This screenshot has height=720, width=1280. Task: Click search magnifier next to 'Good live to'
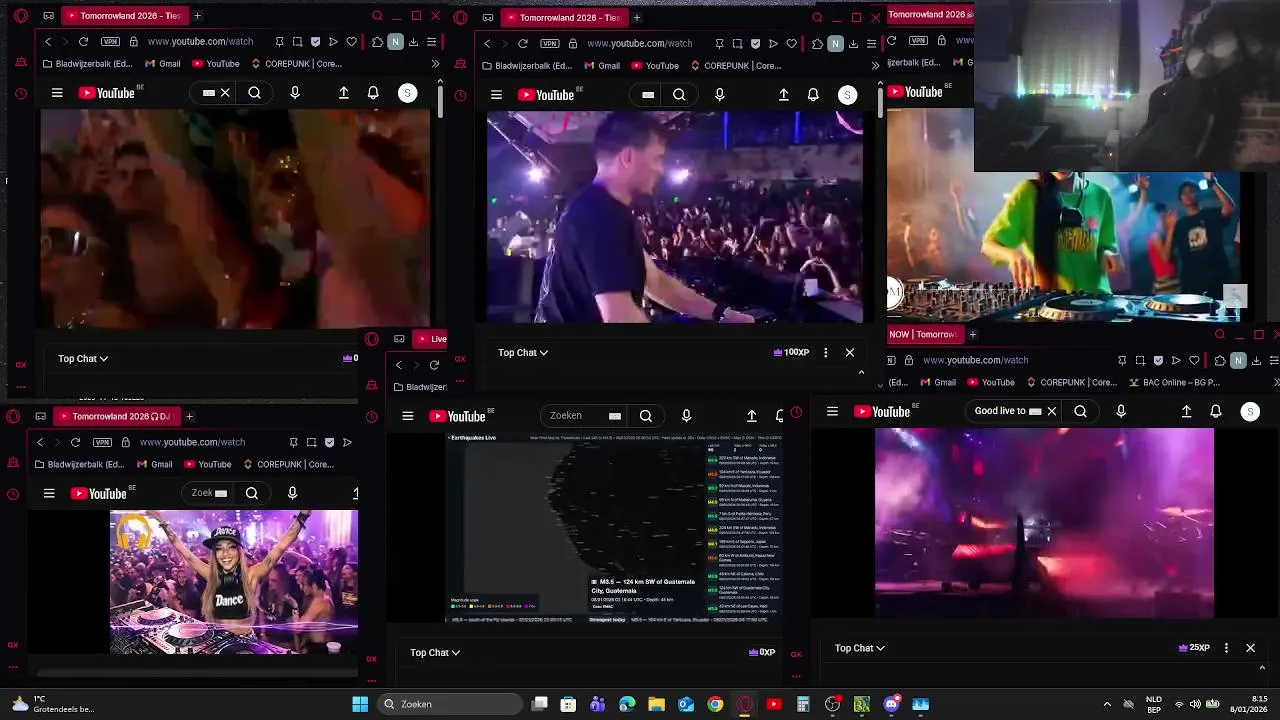1080,411
